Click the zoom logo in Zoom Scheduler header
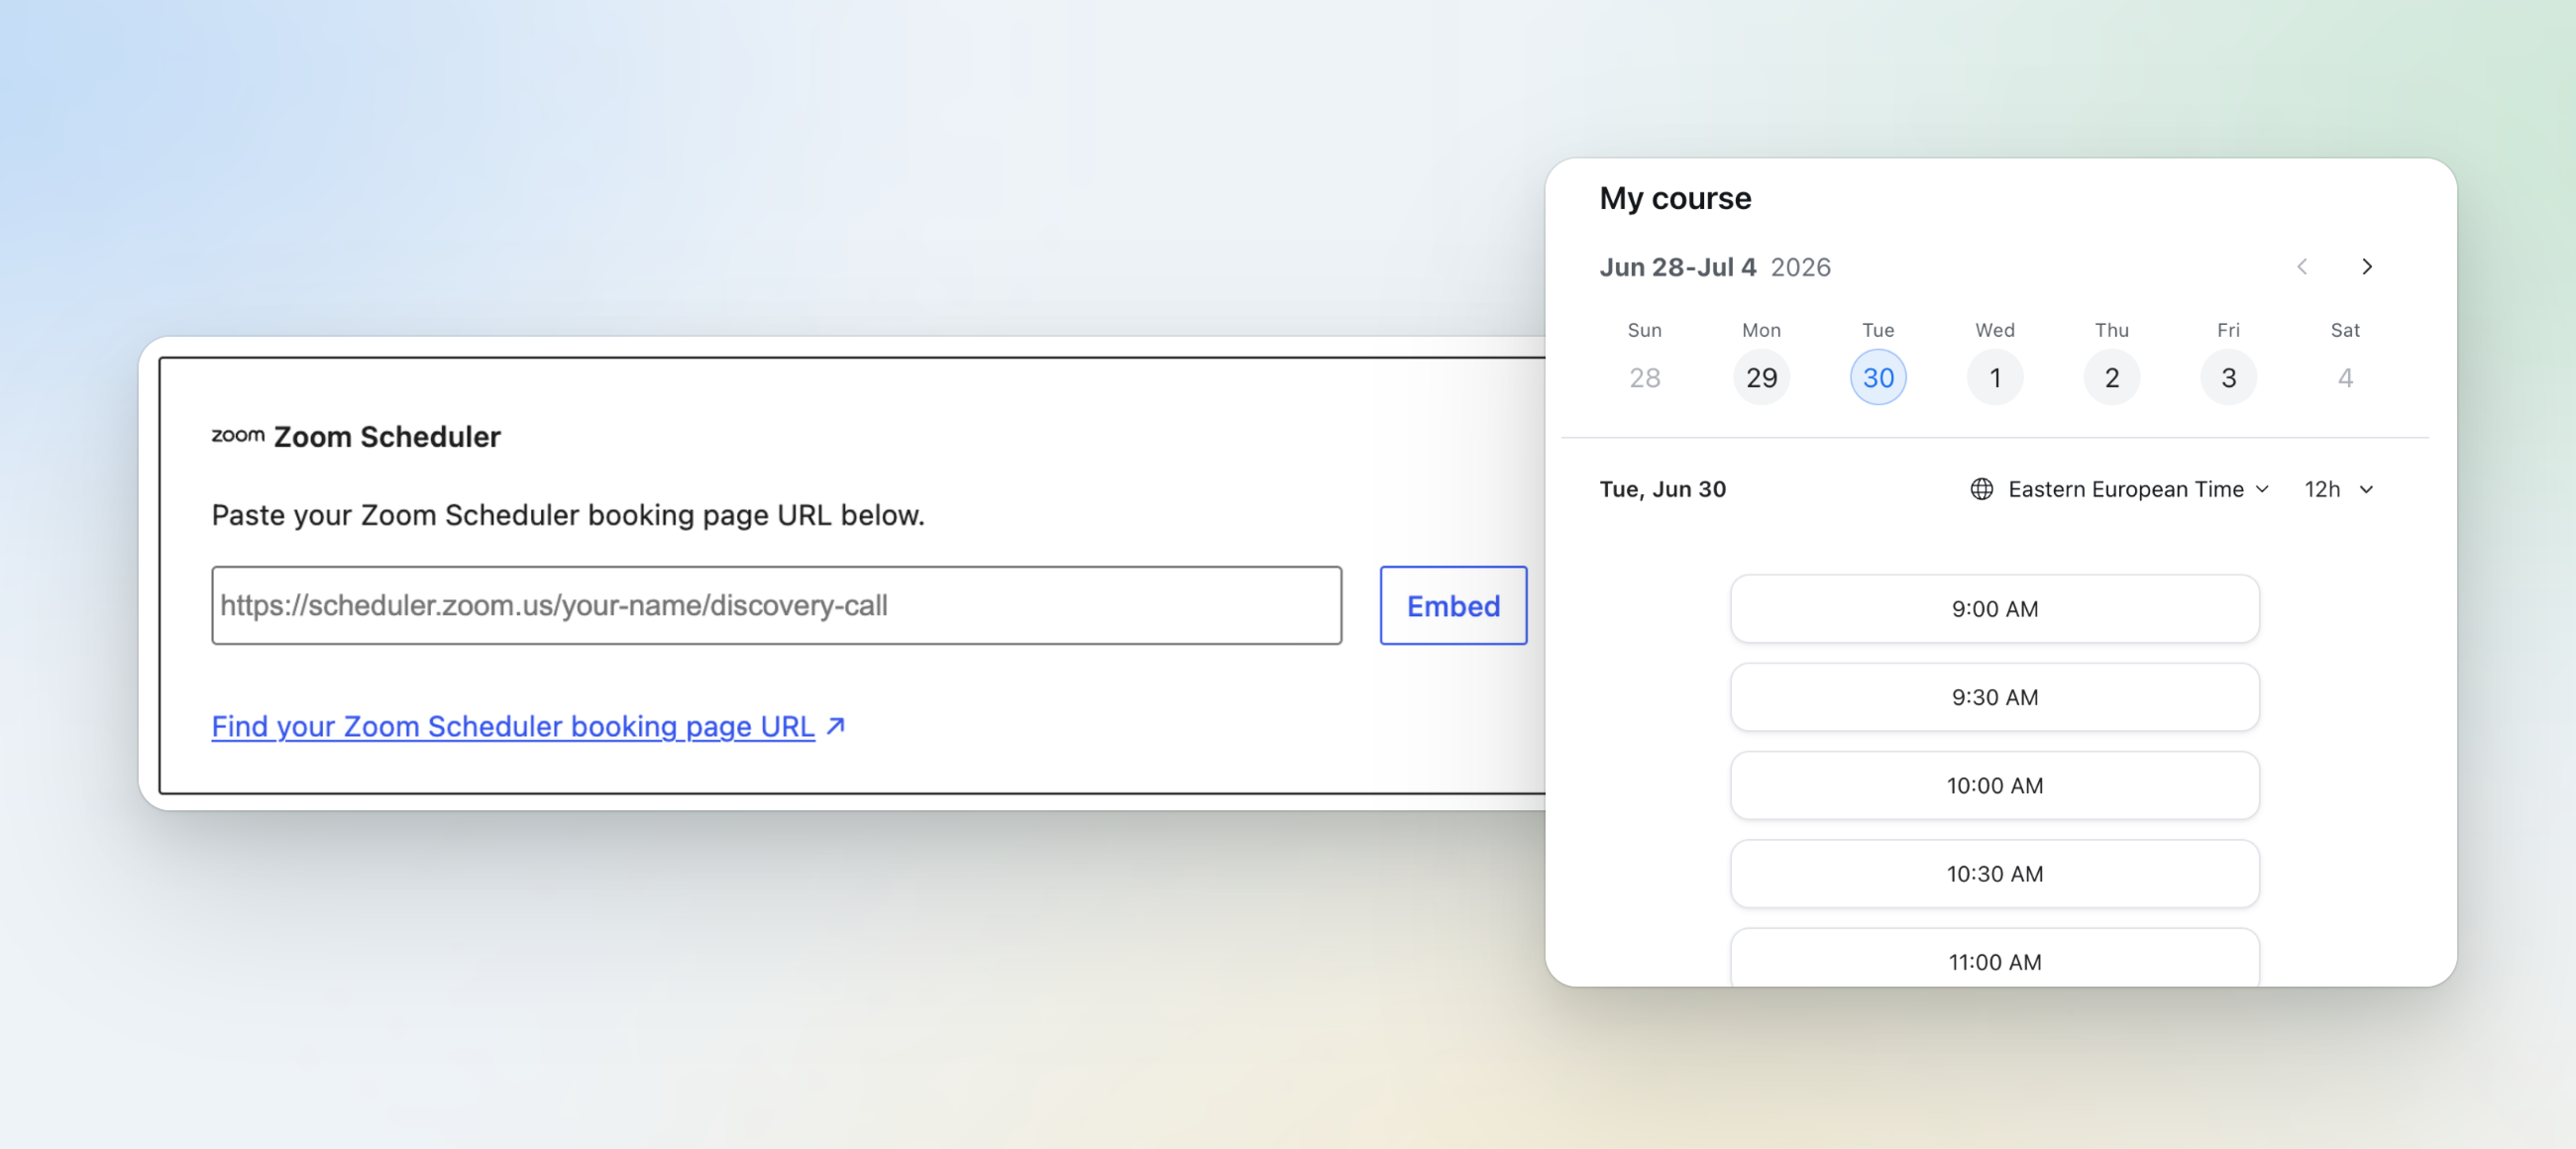 [x=238, y=435]
